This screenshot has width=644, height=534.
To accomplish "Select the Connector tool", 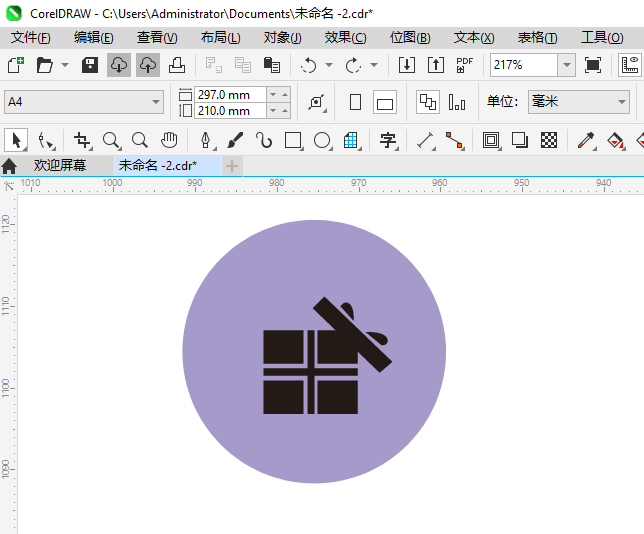I will (x=454, y=140).
